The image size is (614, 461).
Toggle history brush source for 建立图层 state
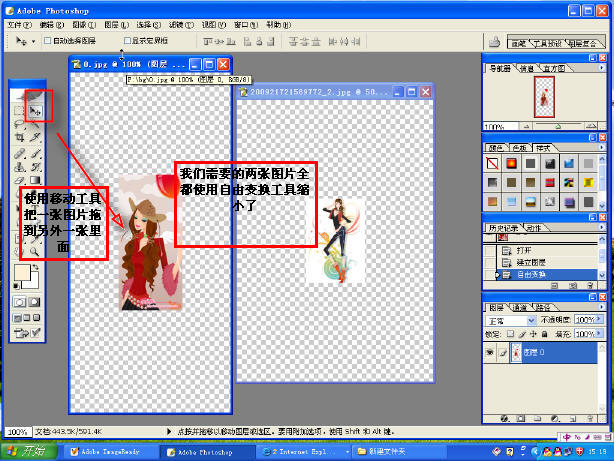pyautogui.click(x=490, y=262)
